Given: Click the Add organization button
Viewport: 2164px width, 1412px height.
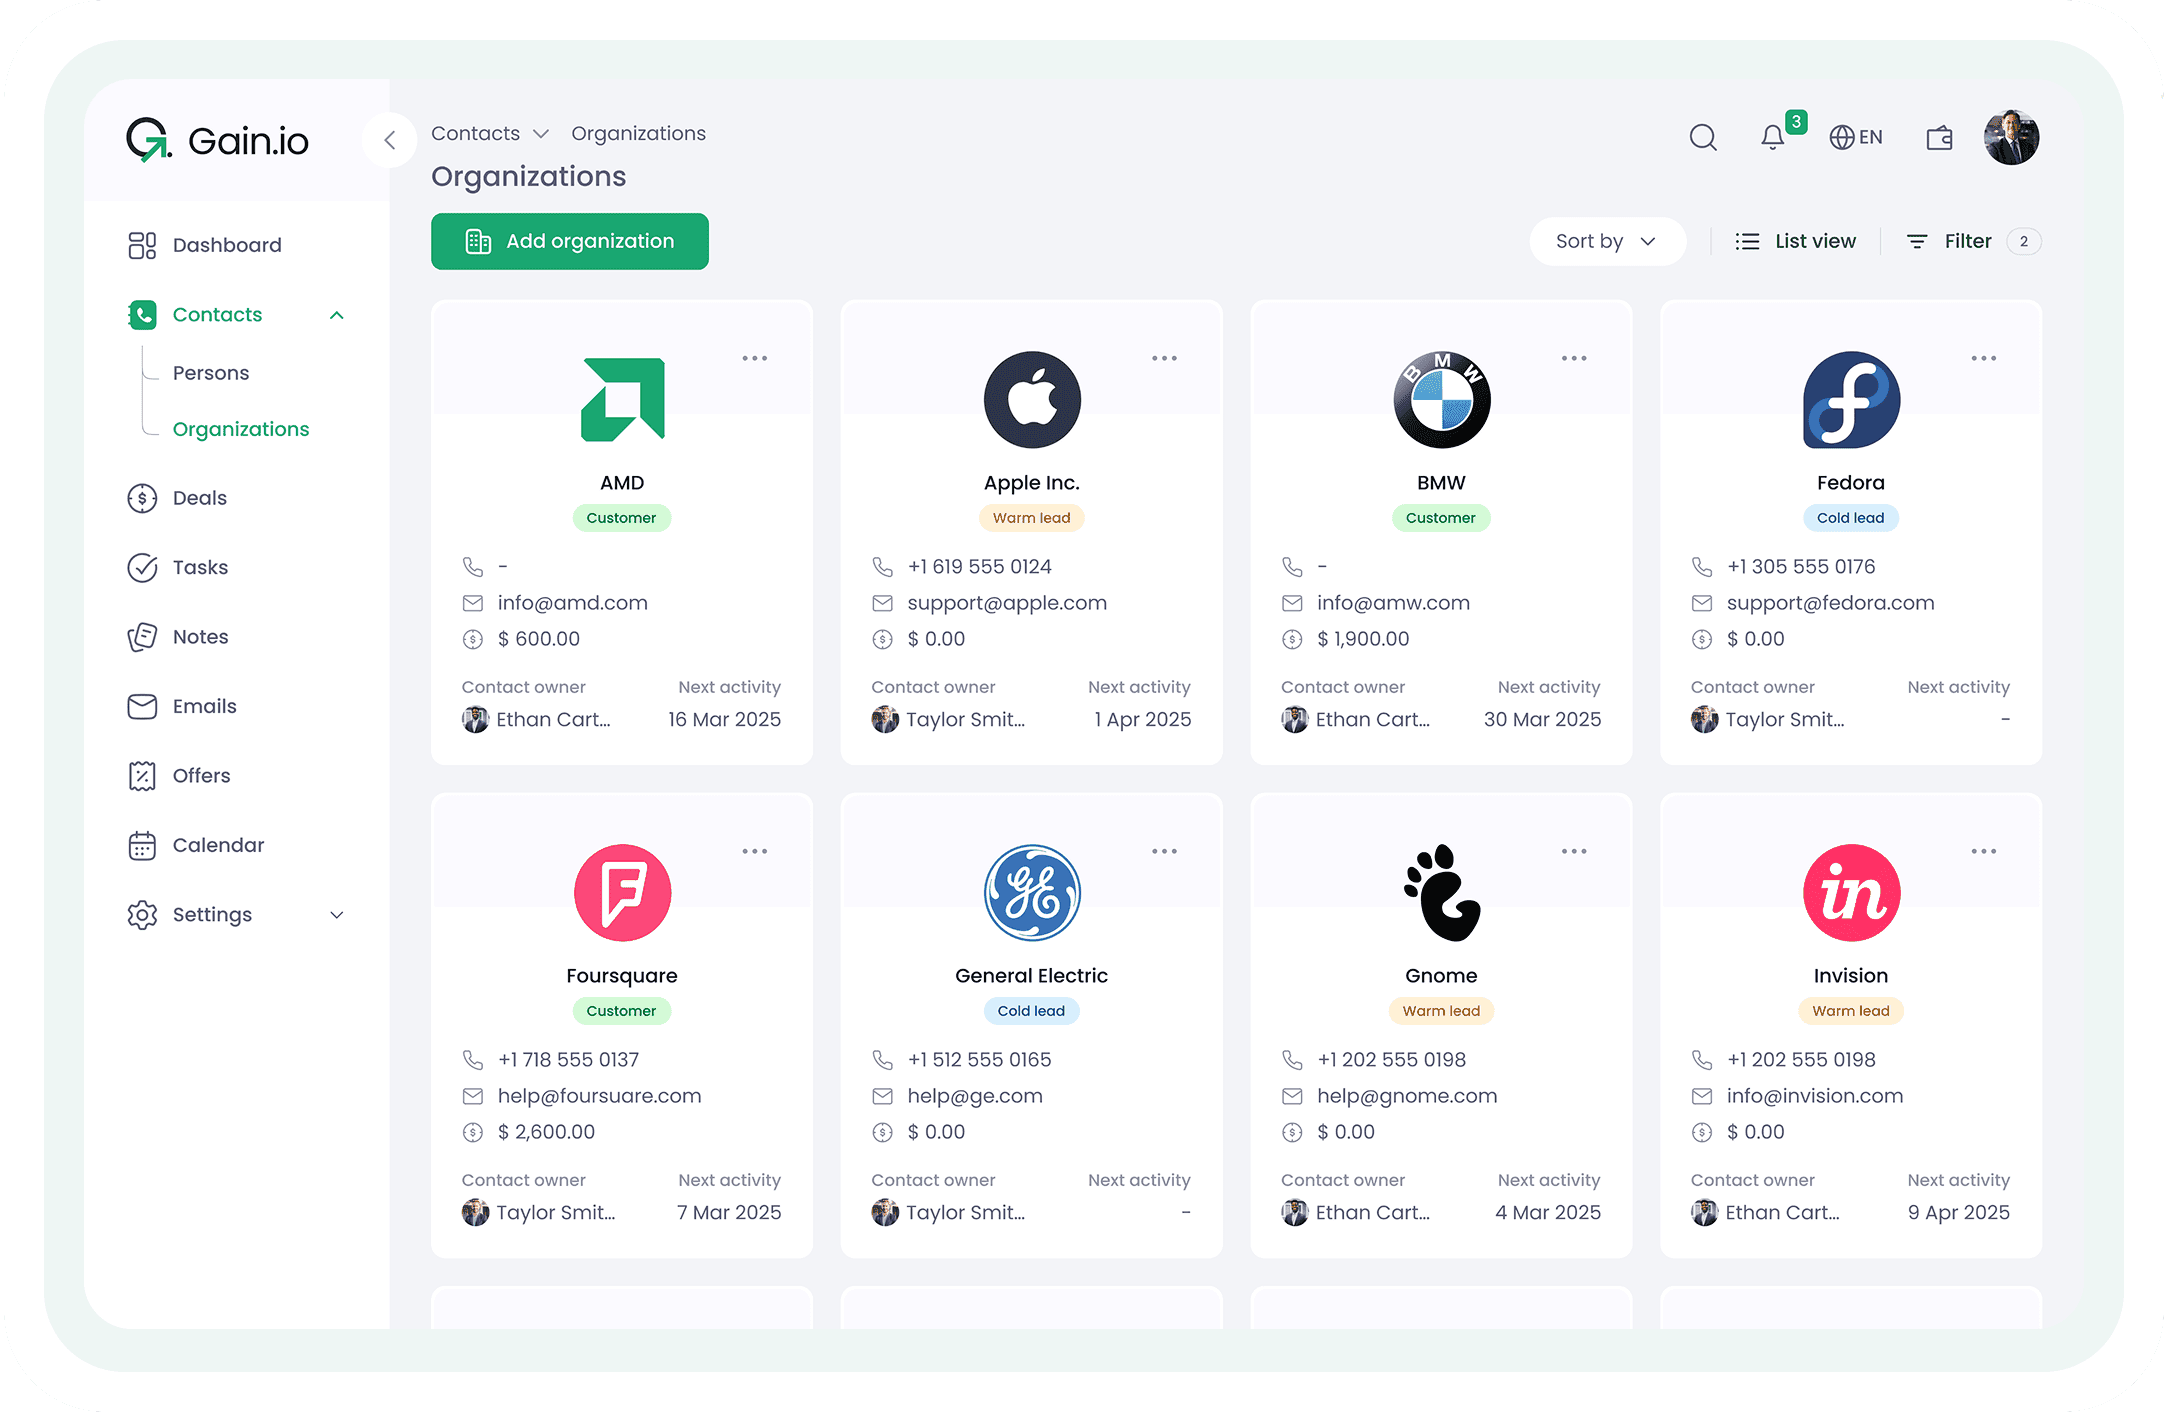Looking at the screenshot, I should point(570,241).
